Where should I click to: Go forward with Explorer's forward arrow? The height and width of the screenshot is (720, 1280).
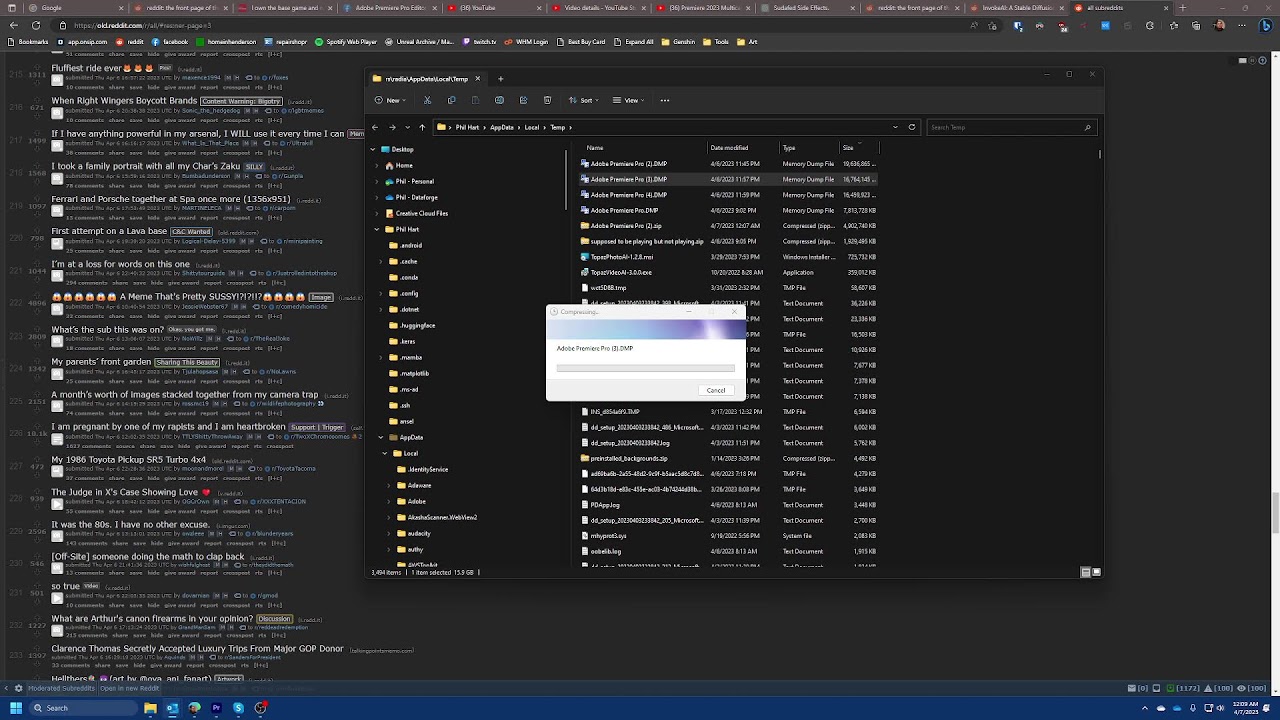391,127
